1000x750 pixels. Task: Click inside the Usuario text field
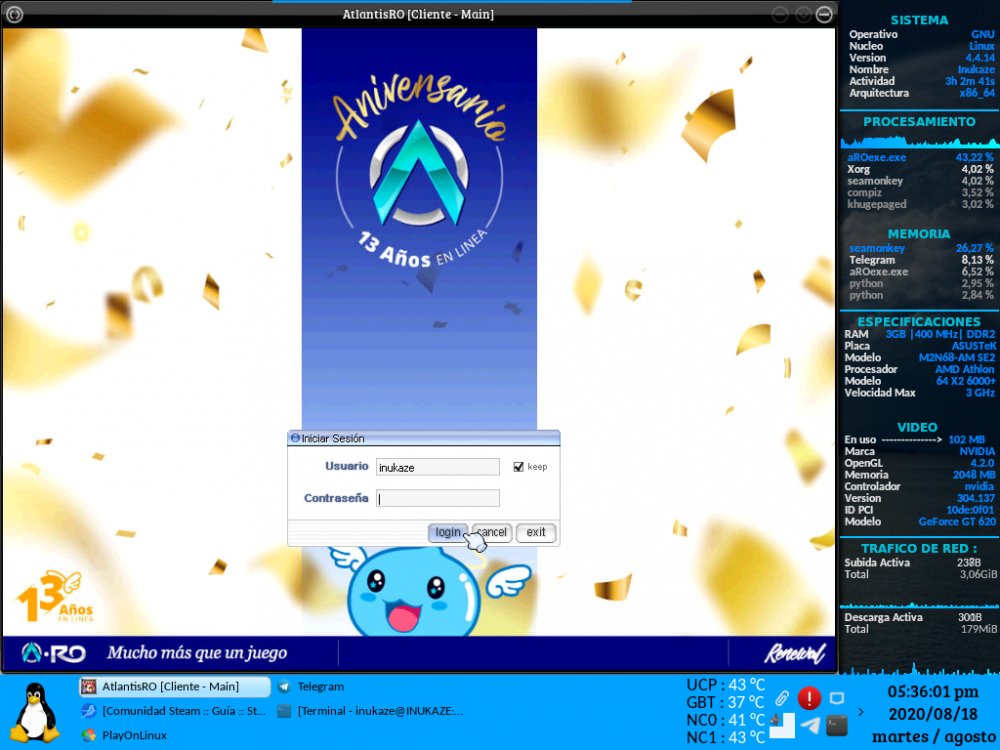pos(437,466)
